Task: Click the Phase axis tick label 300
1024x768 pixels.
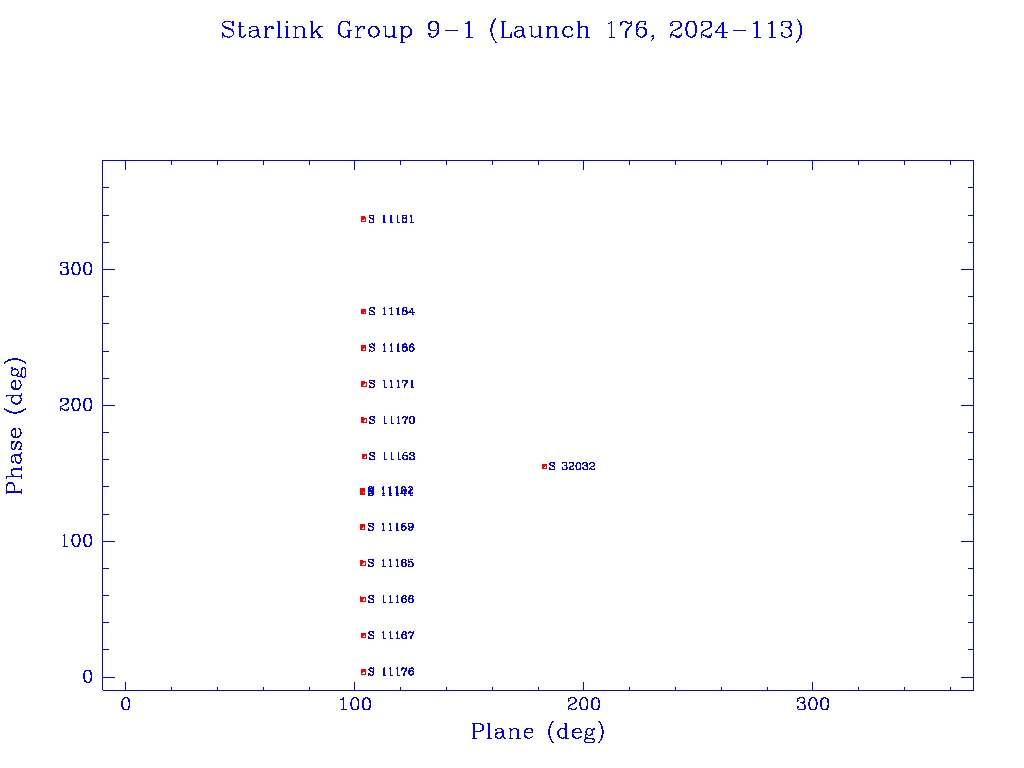Action: pos(76,269)
